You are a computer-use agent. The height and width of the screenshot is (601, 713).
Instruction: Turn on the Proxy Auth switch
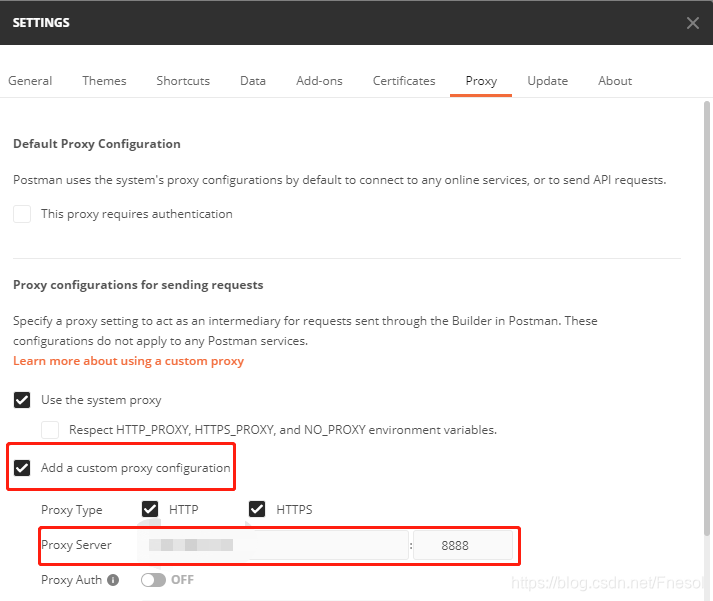click(153, 580)
